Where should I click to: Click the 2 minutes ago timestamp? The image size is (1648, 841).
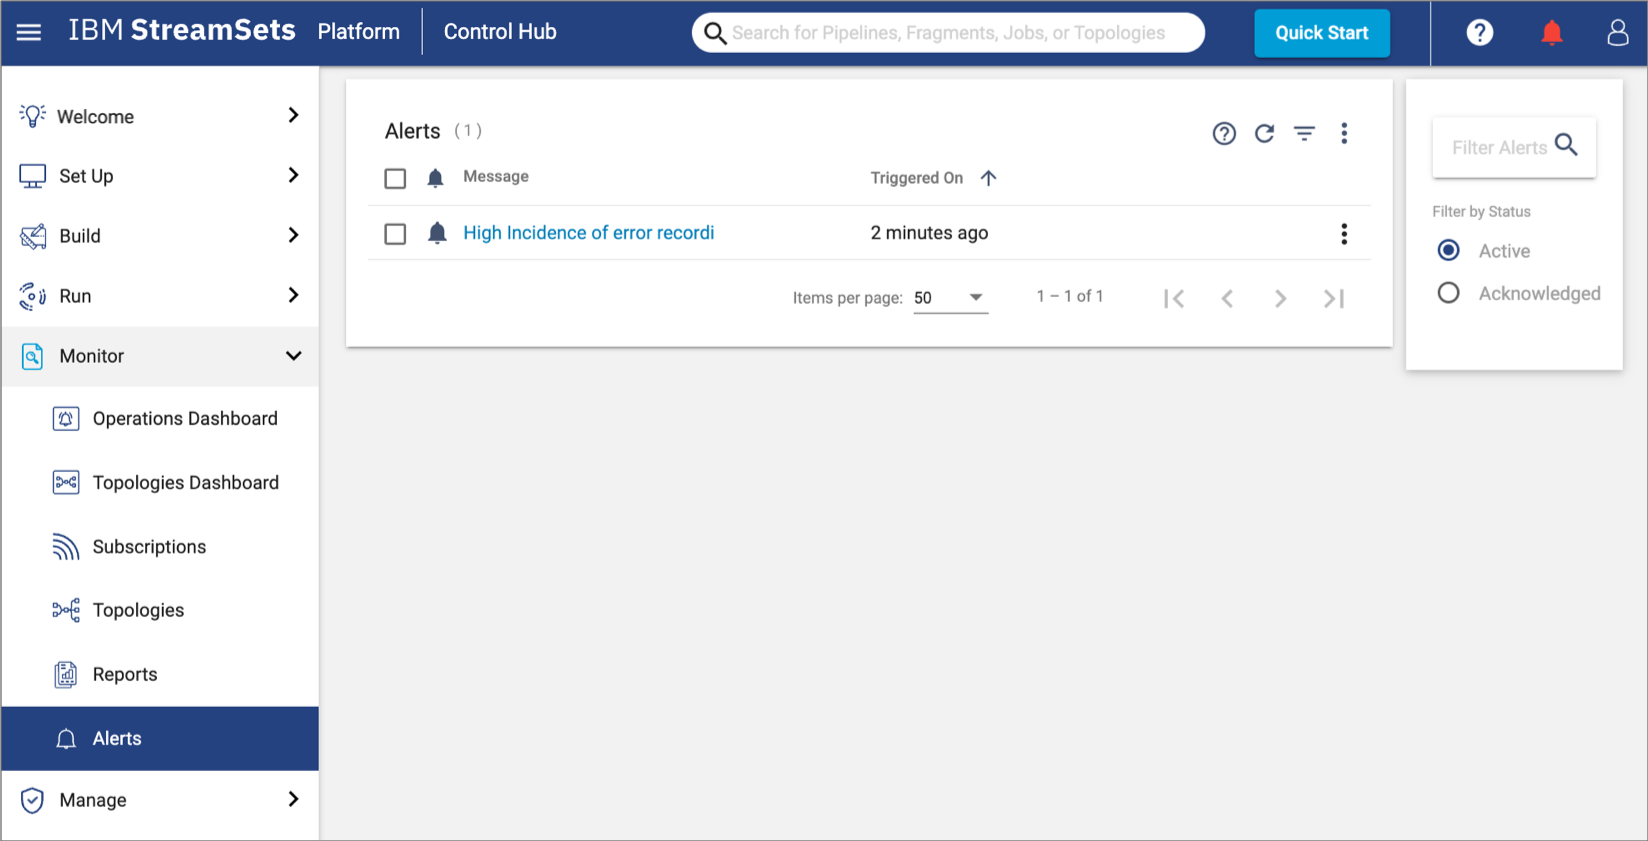929,233
